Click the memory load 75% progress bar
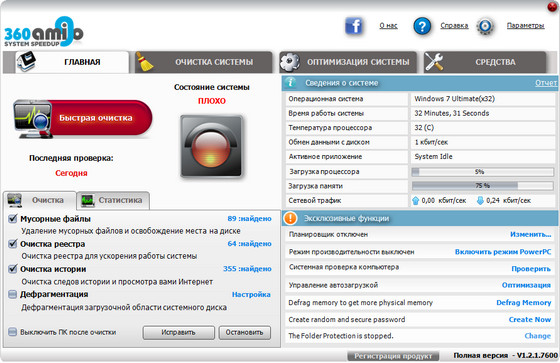Image resolution: width=560 pixels, height=363 pixels. pos(482,185)
